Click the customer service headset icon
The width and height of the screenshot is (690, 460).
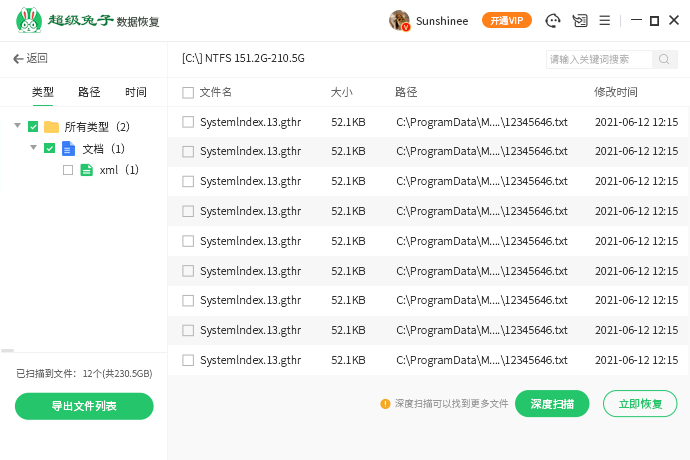(x=553, y=21)
